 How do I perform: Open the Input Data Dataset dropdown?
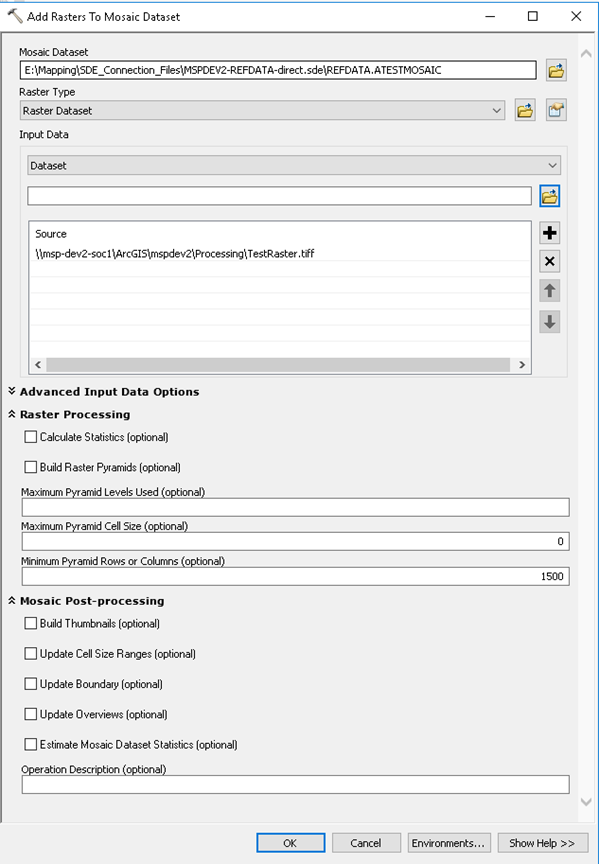coord(294,165)
